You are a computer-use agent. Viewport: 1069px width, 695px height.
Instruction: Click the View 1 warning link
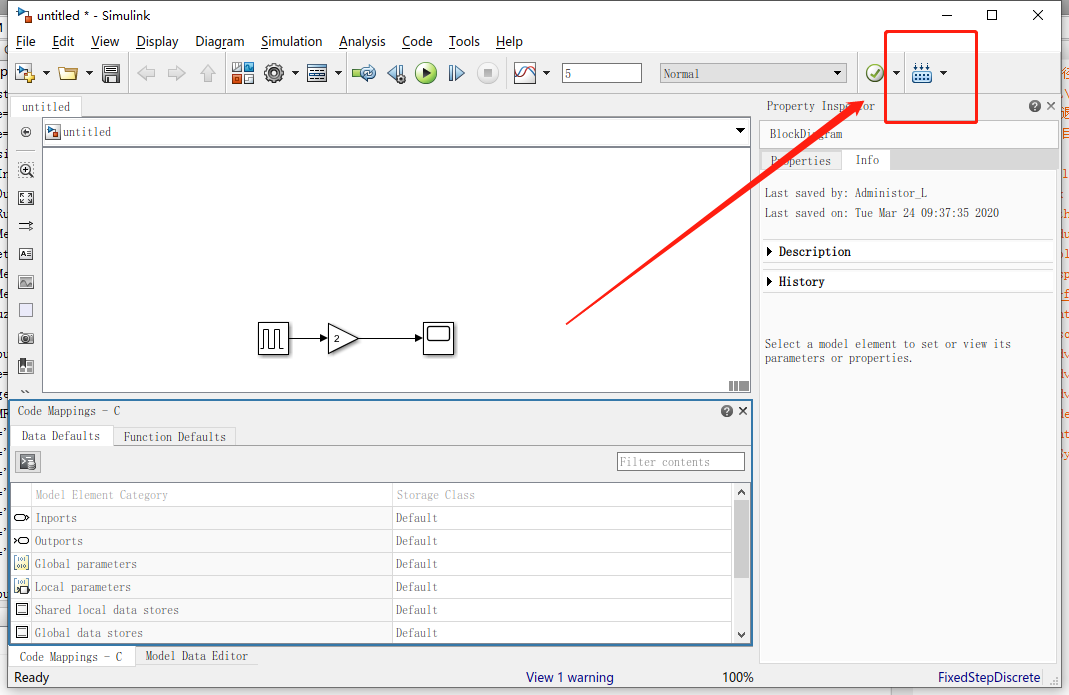click(x=570, y=677)
